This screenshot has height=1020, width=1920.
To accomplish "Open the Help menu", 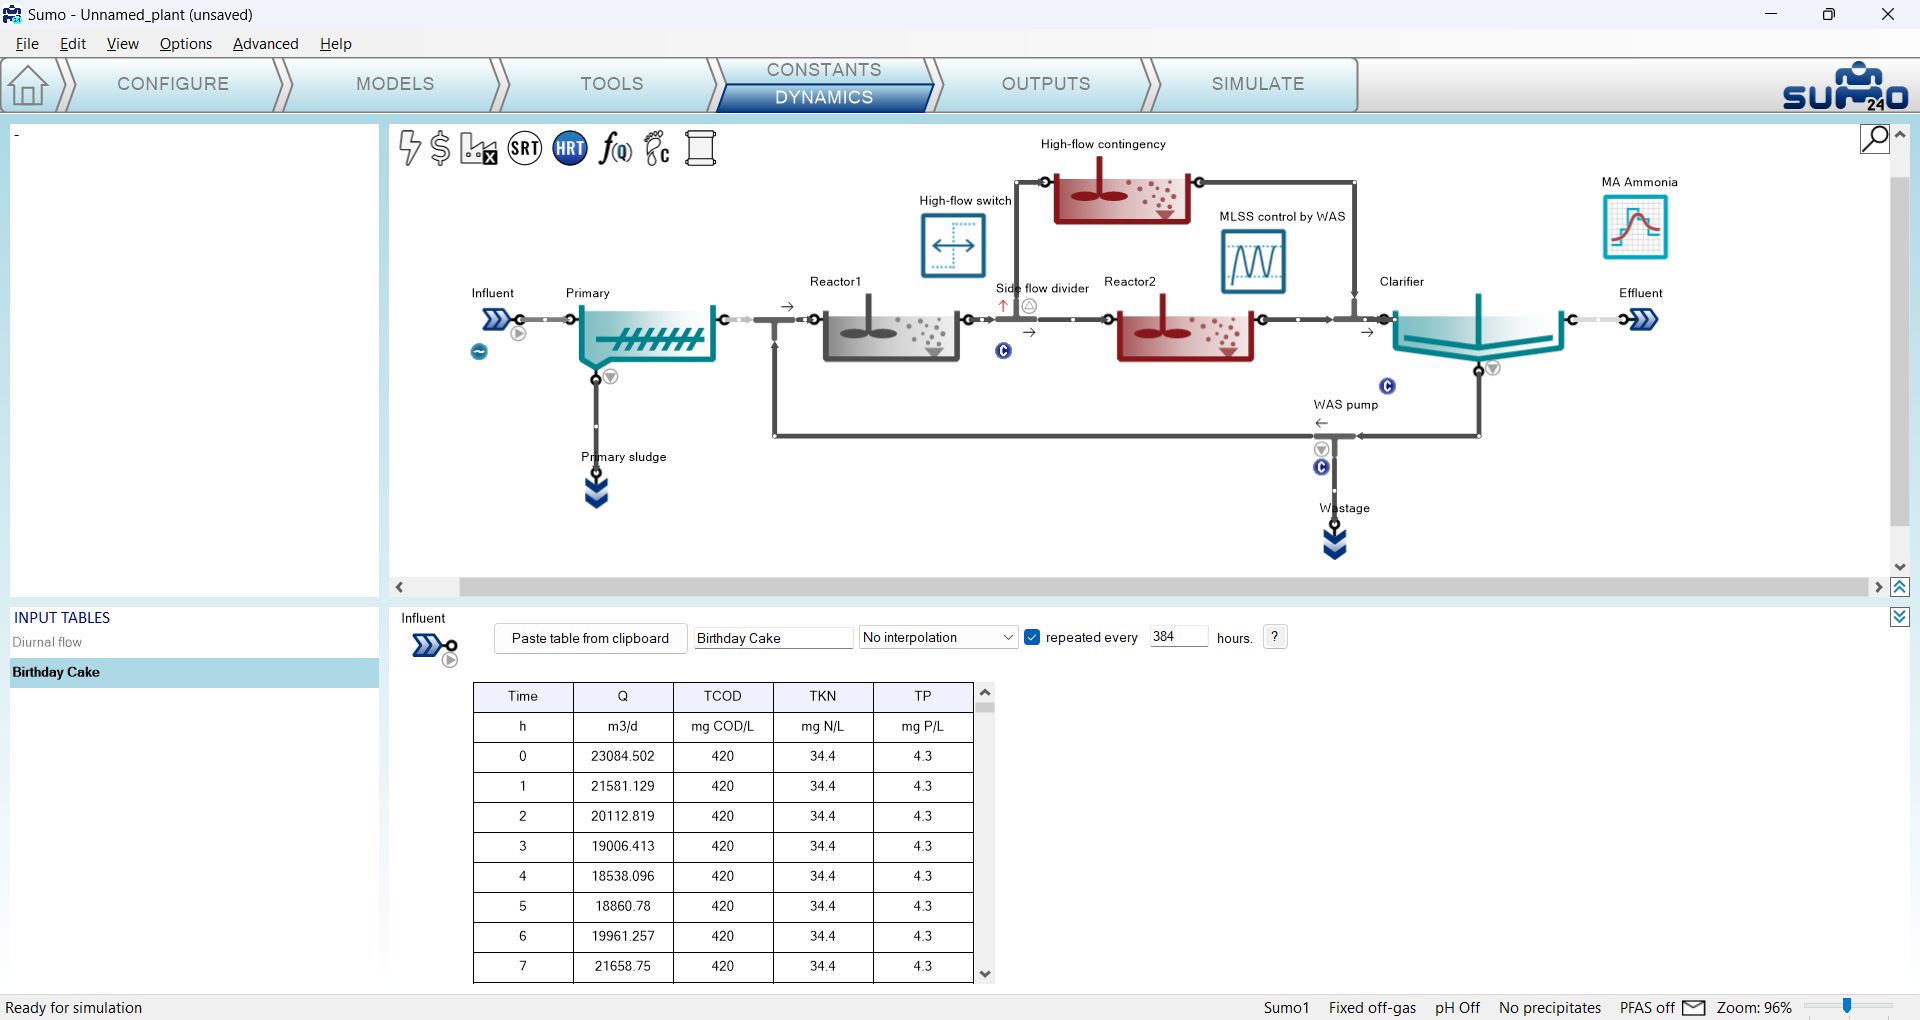I will click(x=336, y=44).
